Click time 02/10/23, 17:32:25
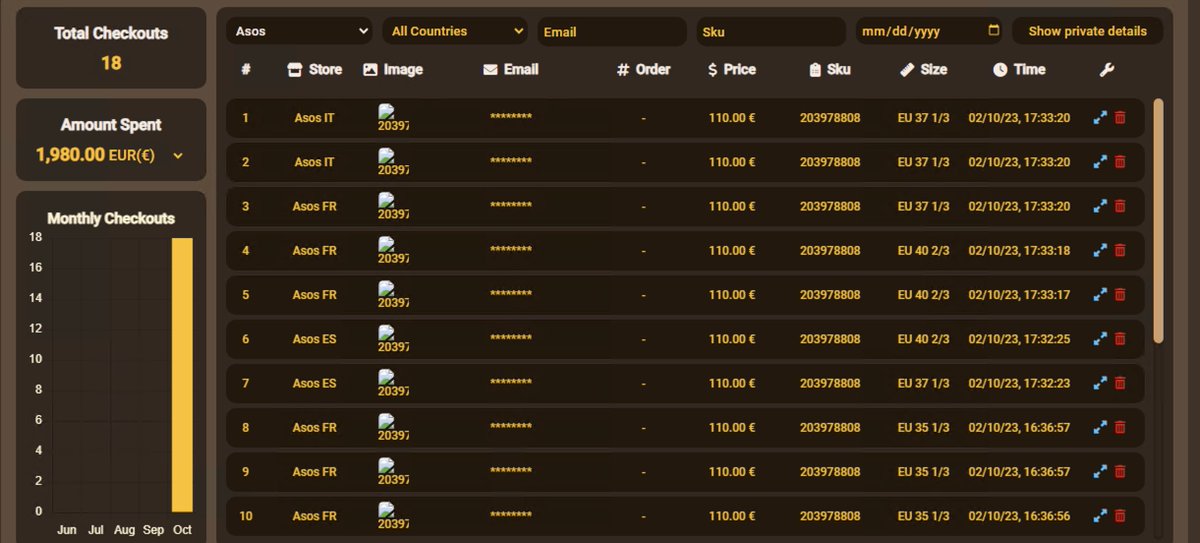 tap(1019, 339)
